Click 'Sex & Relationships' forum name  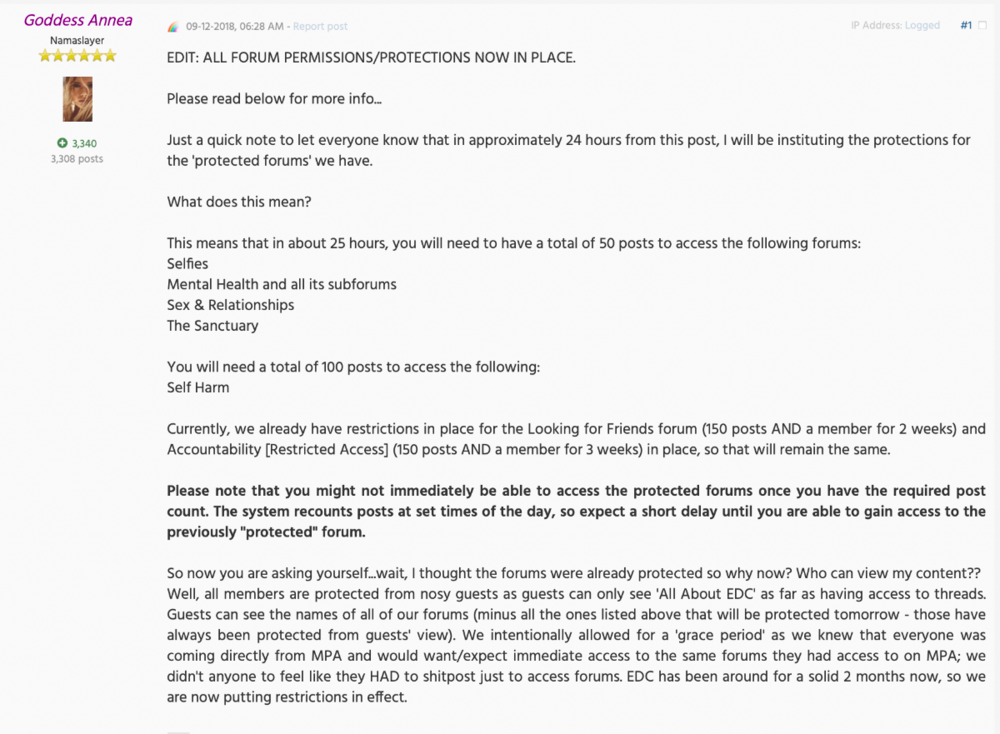[230, 305]
